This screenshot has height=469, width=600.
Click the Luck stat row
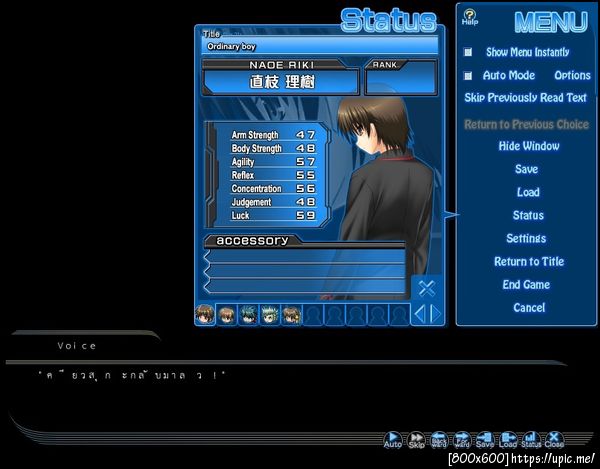click(273, 215)
